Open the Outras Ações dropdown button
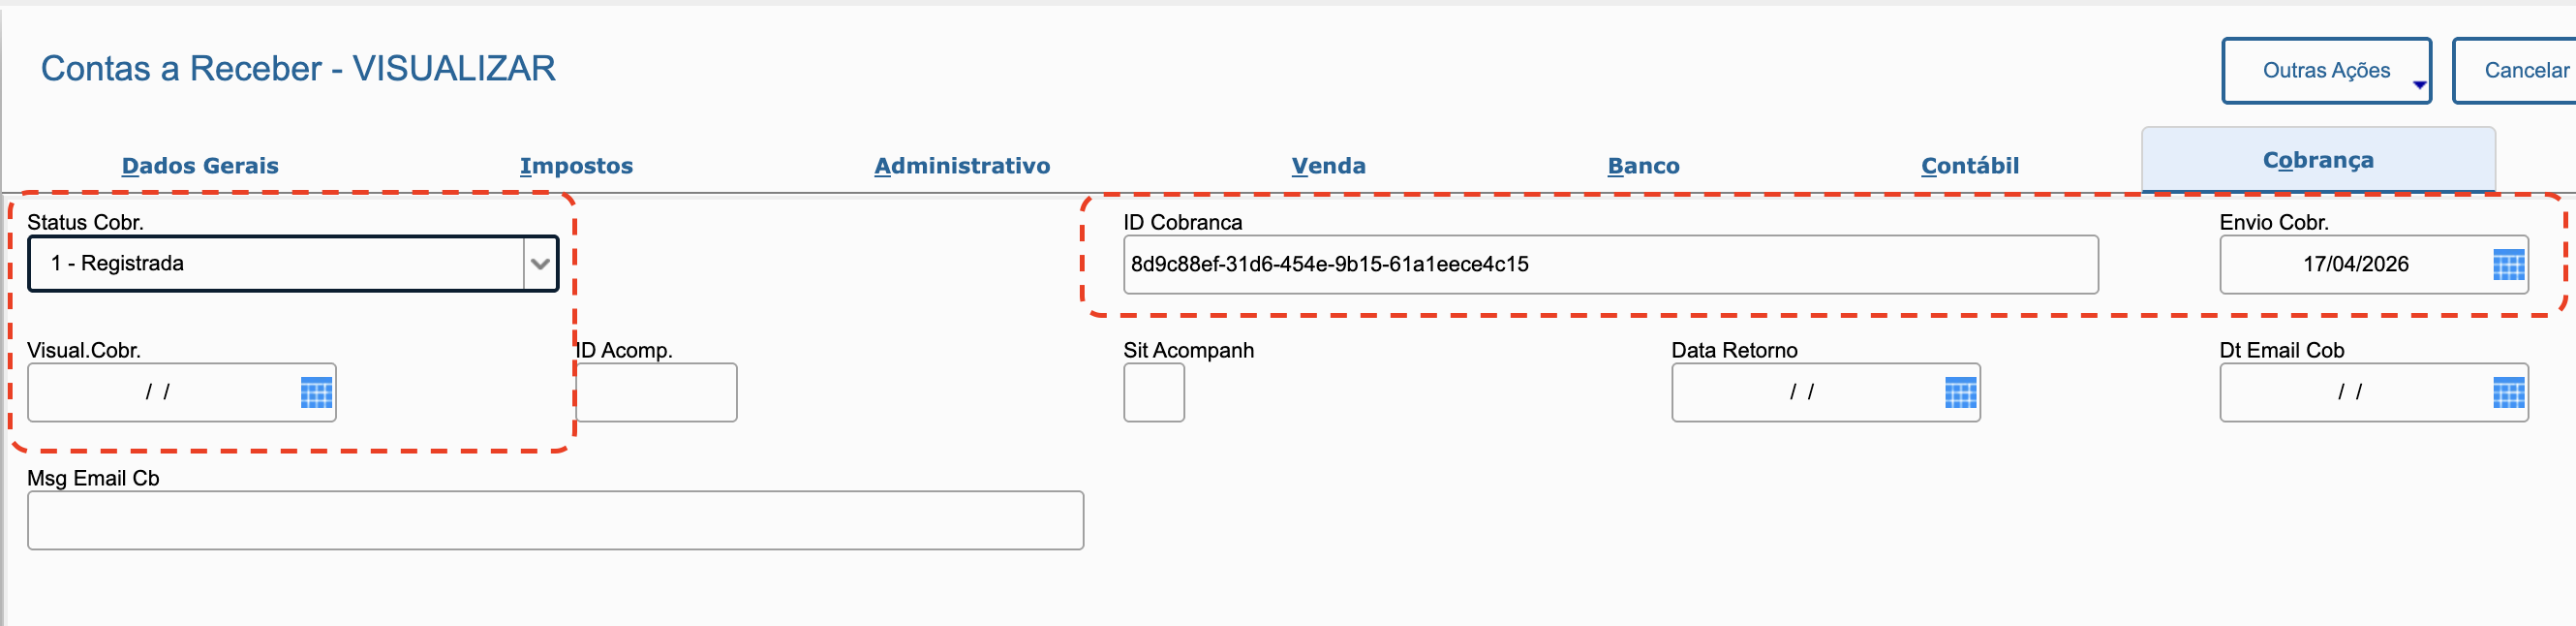 (x=2326, y=71)
